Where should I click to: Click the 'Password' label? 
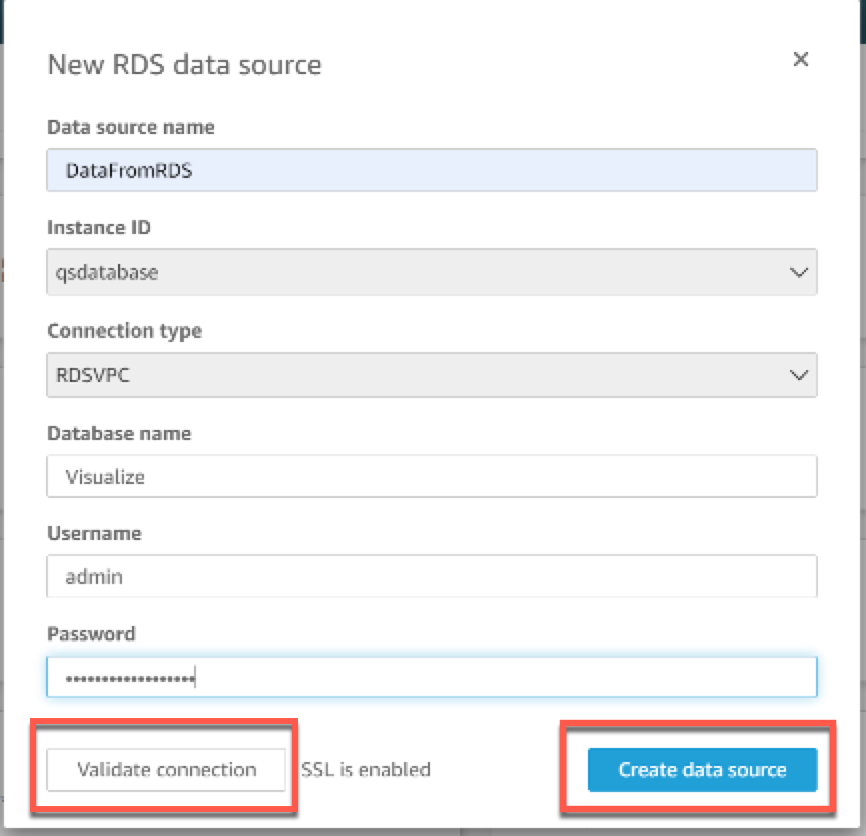click(91, 634)
